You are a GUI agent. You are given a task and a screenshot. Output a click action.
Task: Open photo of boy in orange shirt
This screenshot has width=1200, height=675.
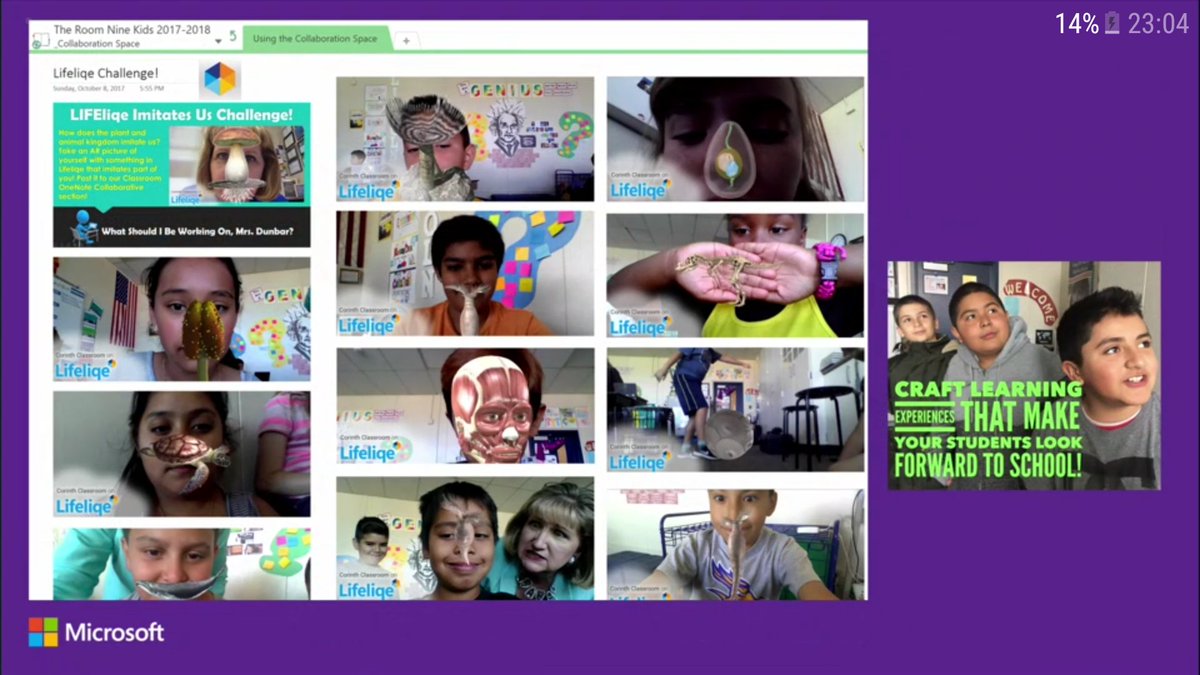[465, 274]
